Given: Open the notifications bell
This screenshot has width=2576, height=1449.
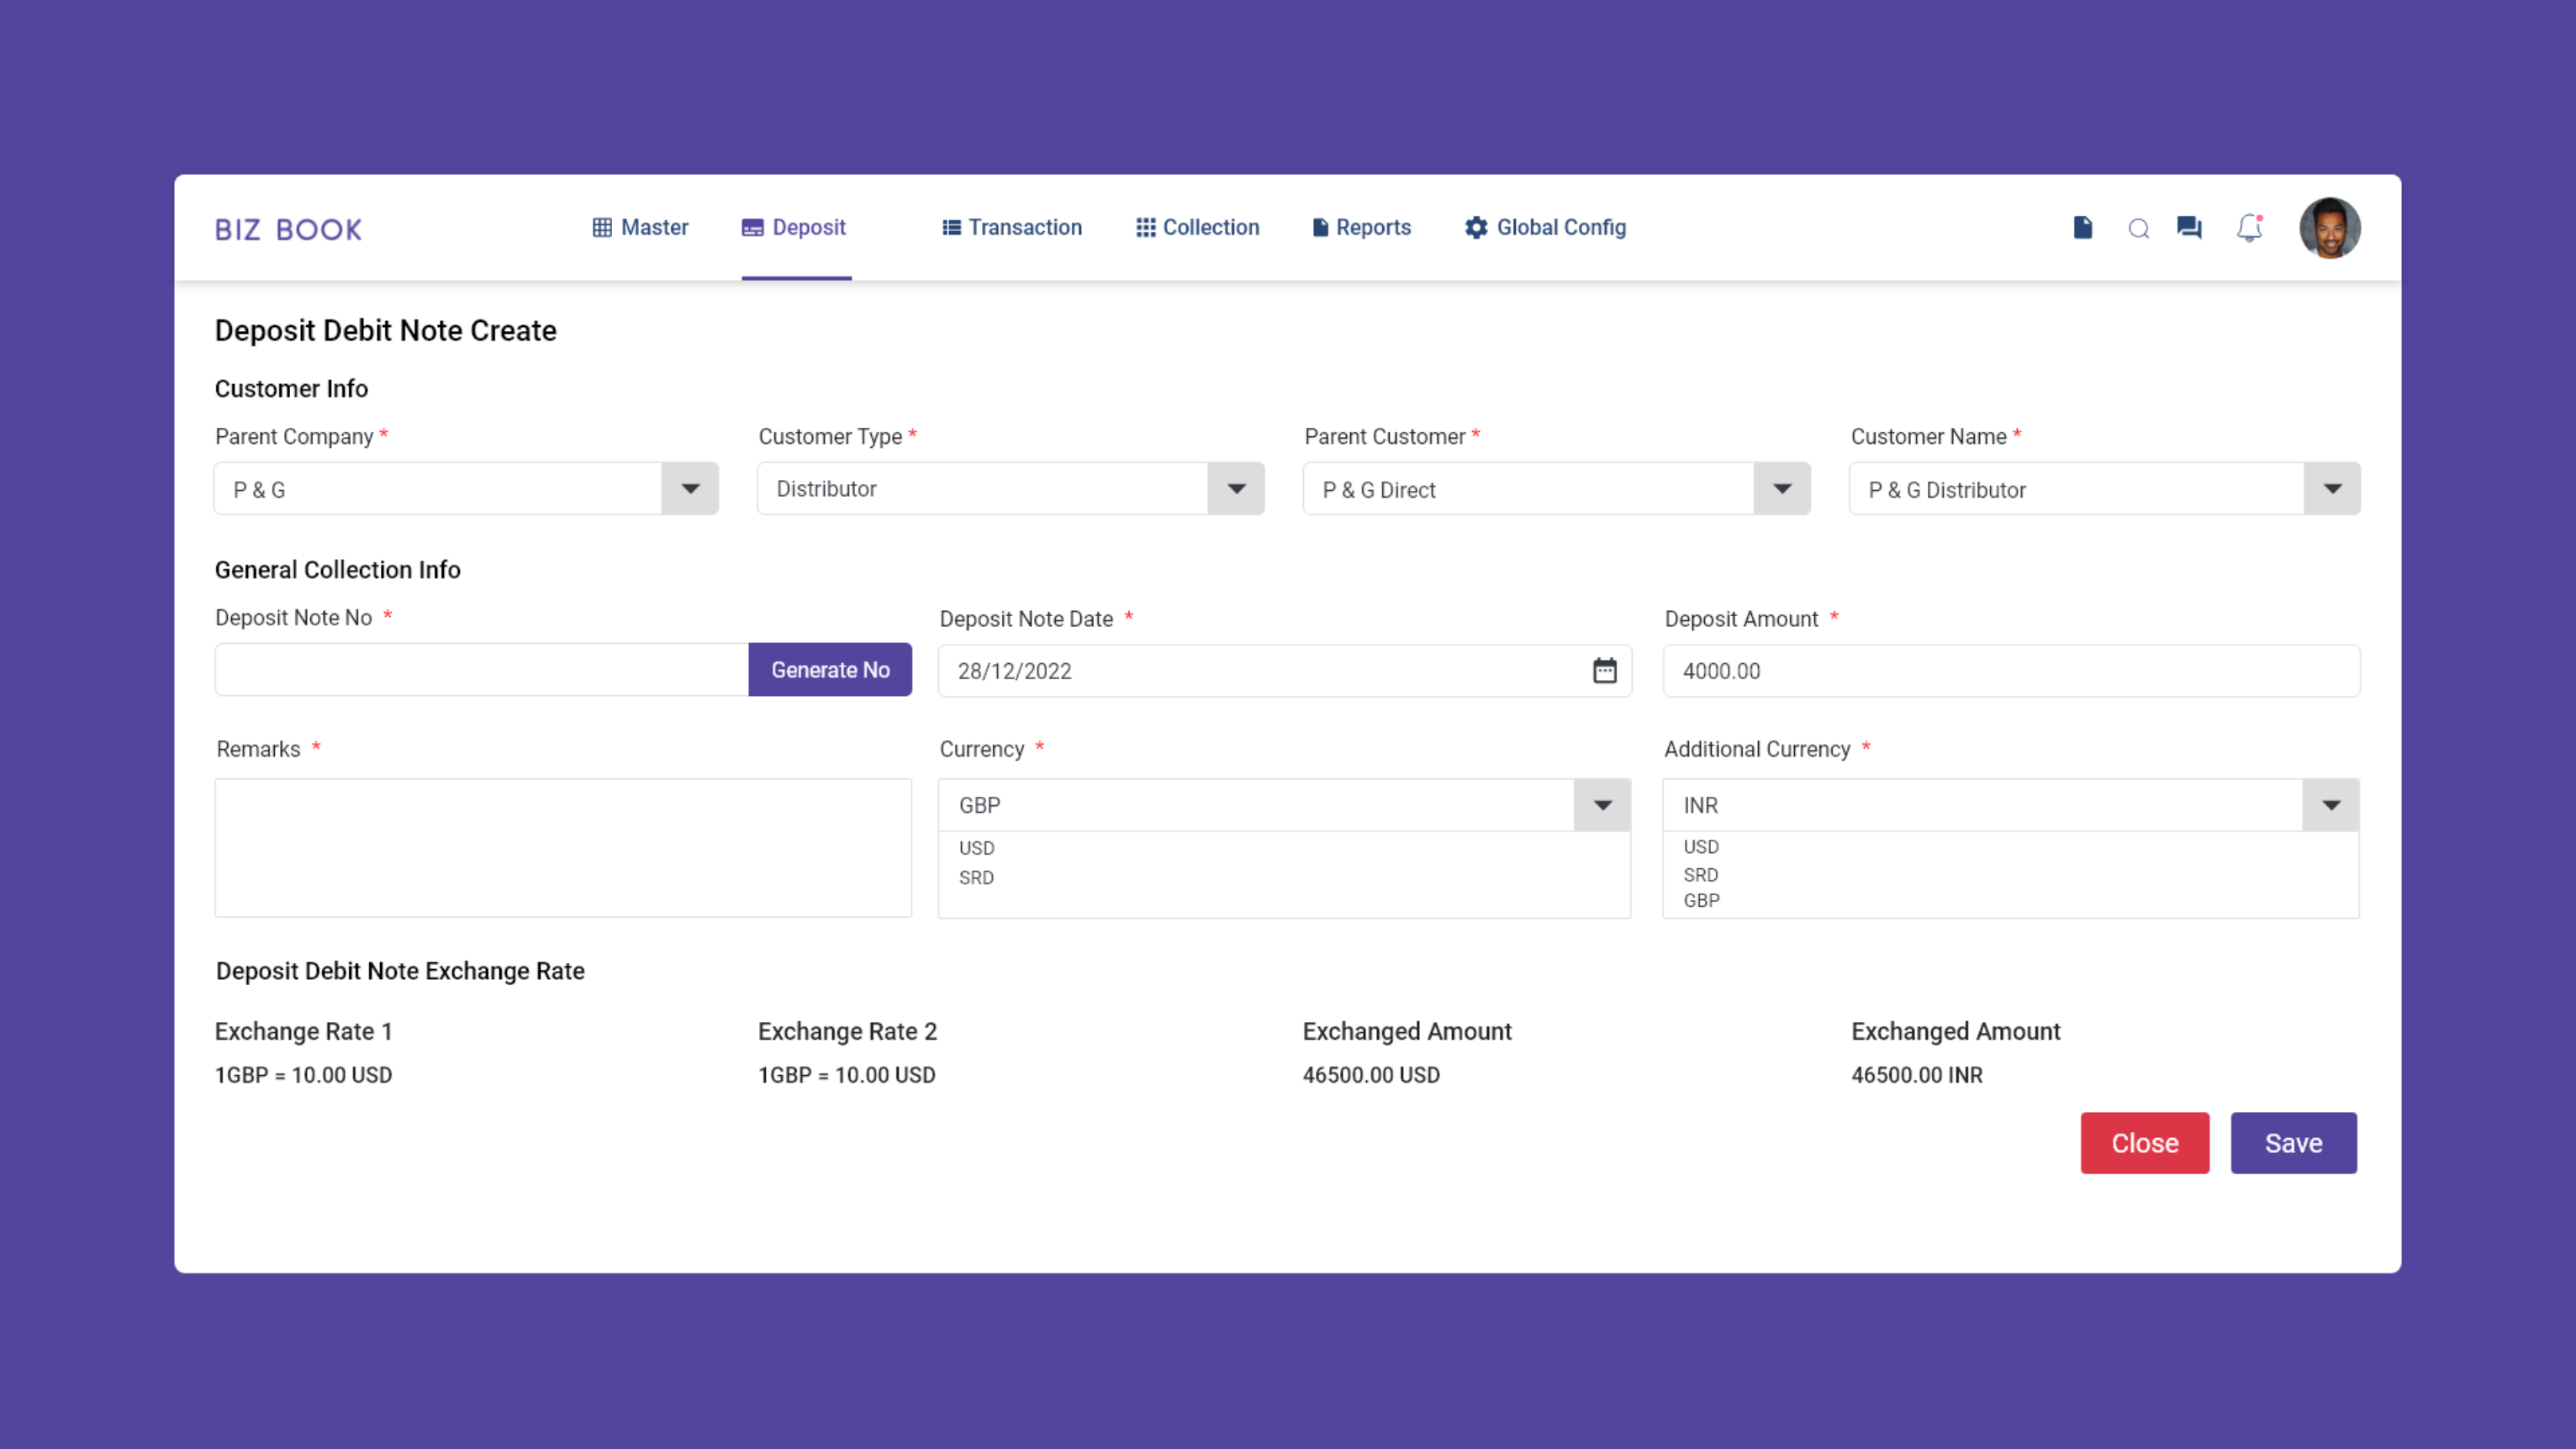Looking at the screenshot, I should [2250, 228].
